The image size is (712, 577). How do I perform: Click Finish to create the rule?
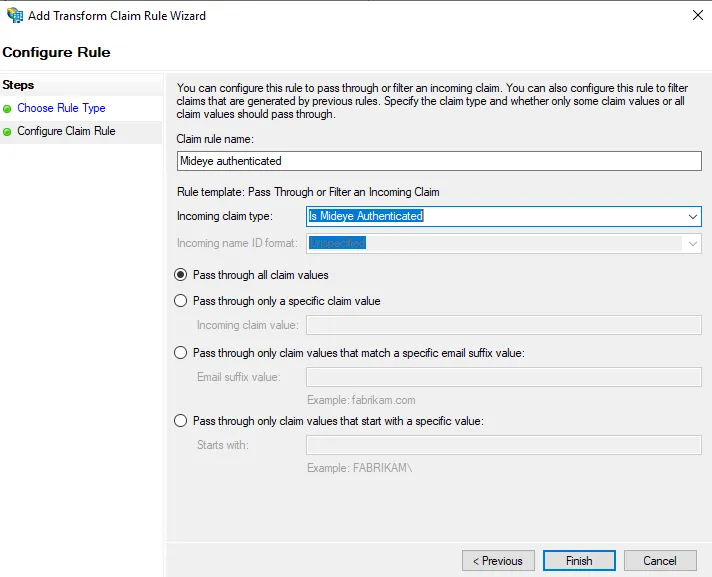[x=579, y=561]
